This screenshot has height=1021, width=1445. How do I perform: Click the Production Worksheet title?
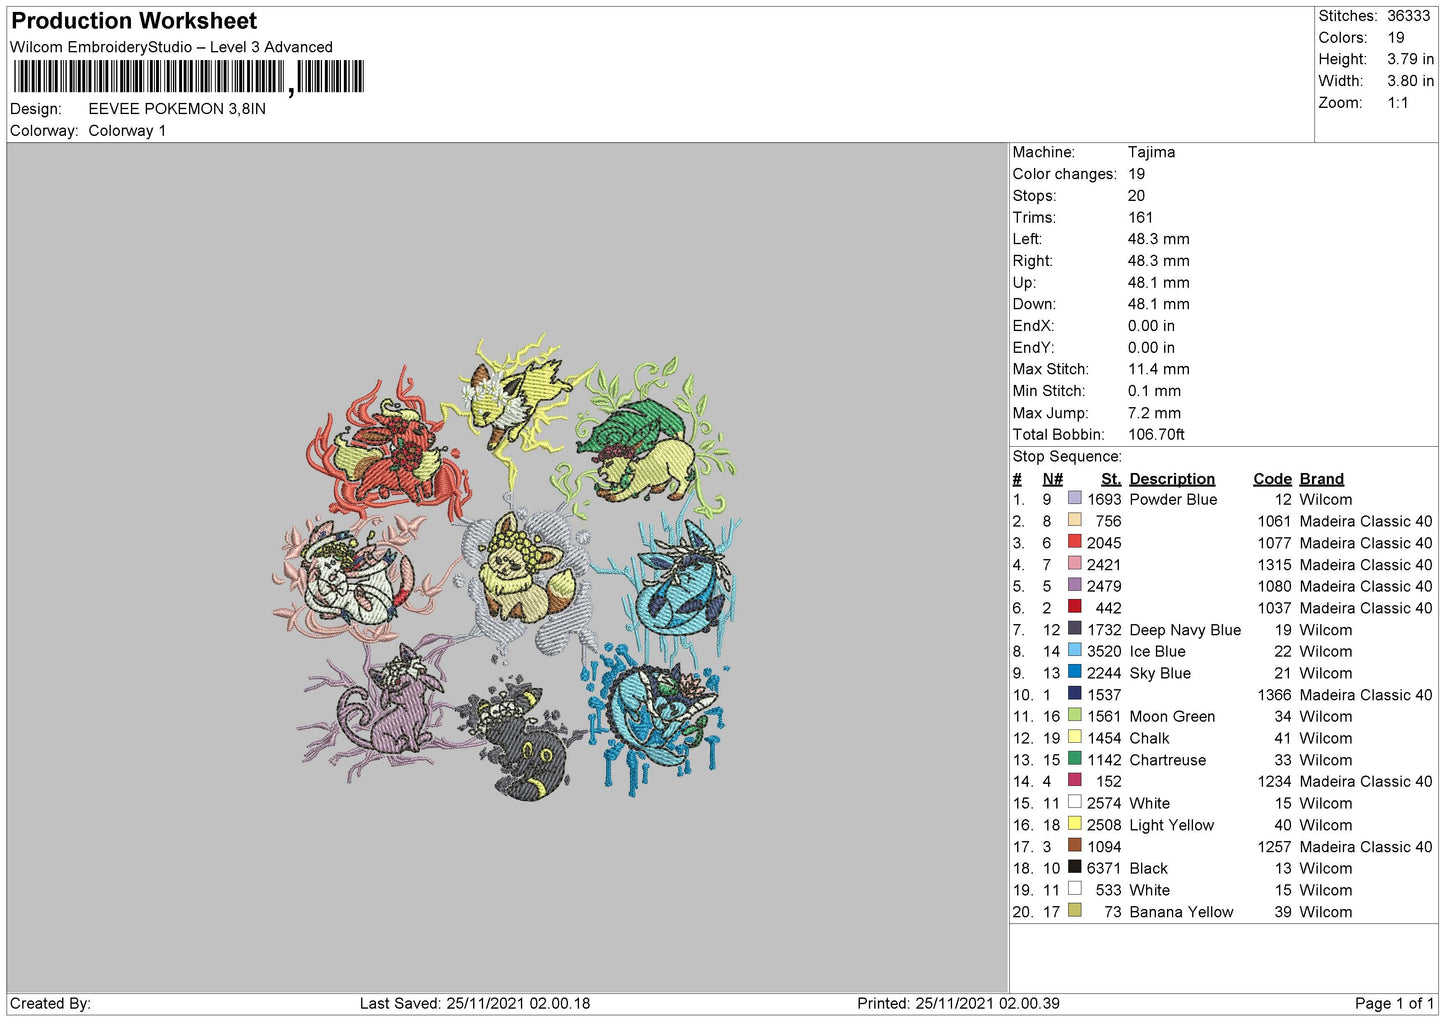click(134, 21)
